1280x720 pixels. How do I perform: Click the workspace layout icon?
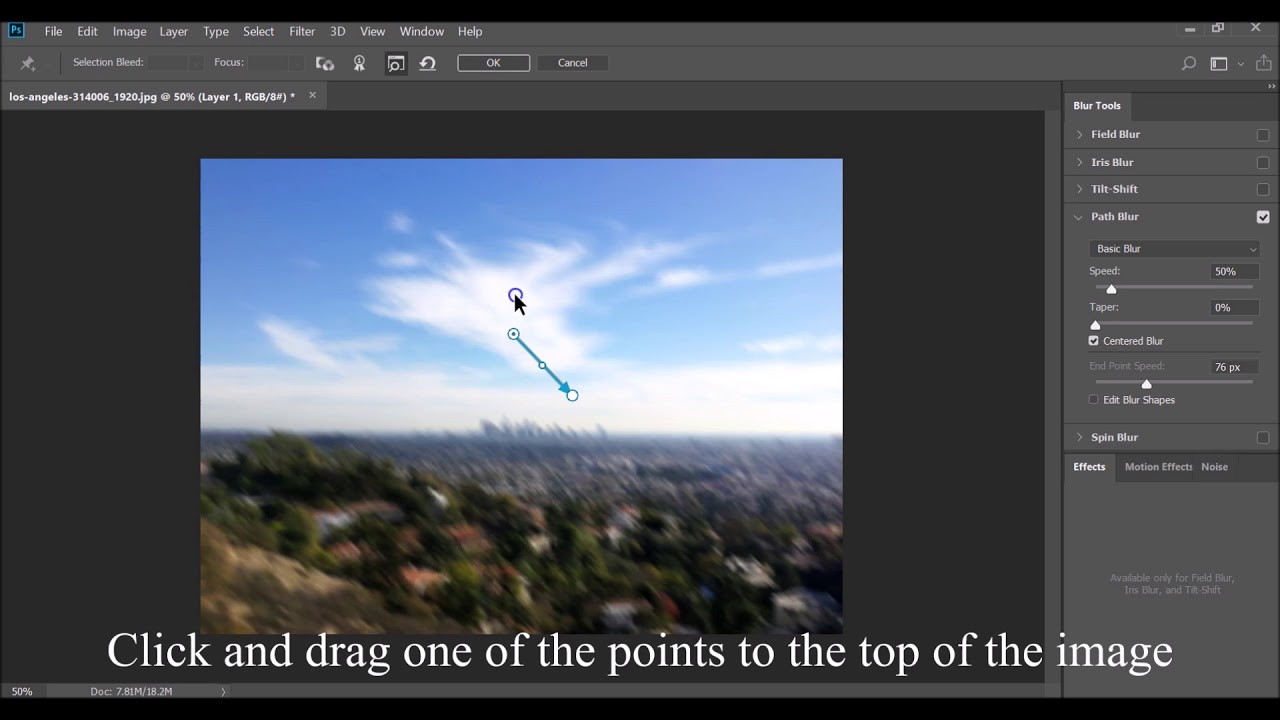(x=1218, y=63)
